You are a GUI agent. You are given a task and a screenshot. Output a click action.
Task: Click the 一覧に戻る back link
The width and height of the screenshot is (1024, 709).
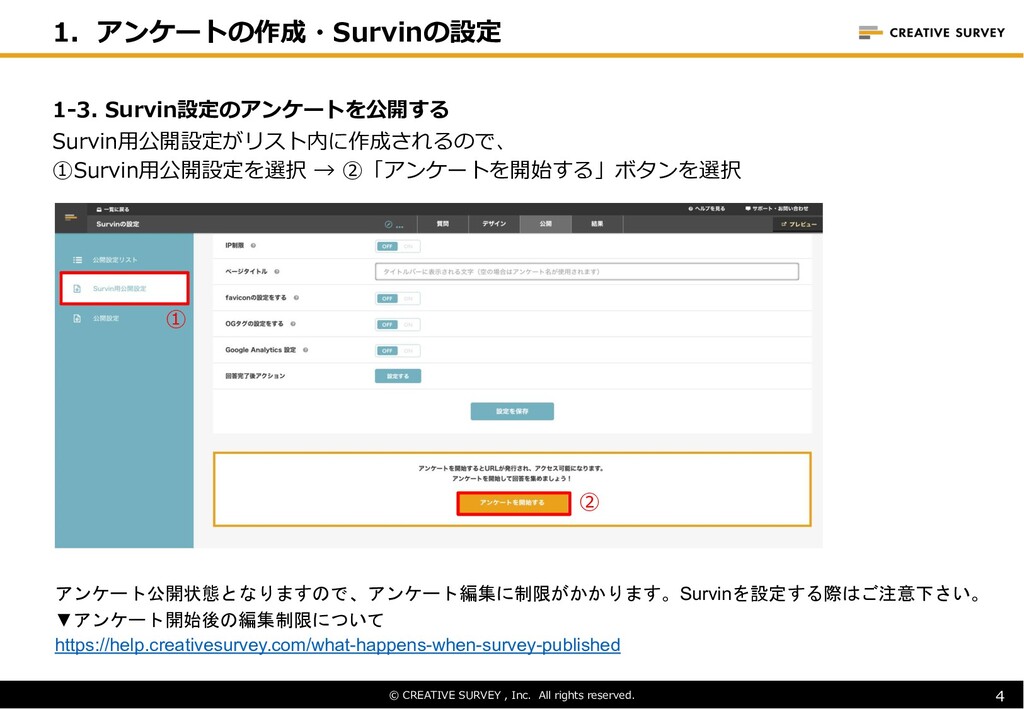[113, 210]
